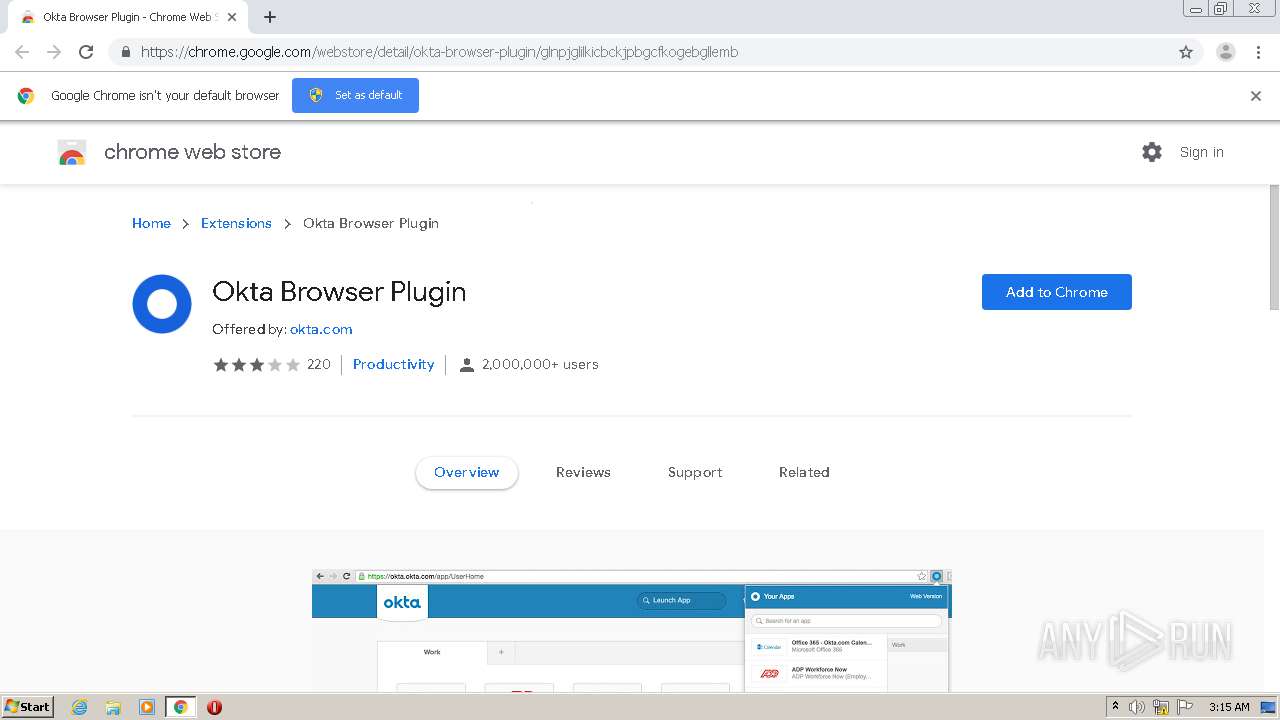Open the media player taskbar icon
The height and width of the screenshot is (720, 1280).
coord(147,707)
